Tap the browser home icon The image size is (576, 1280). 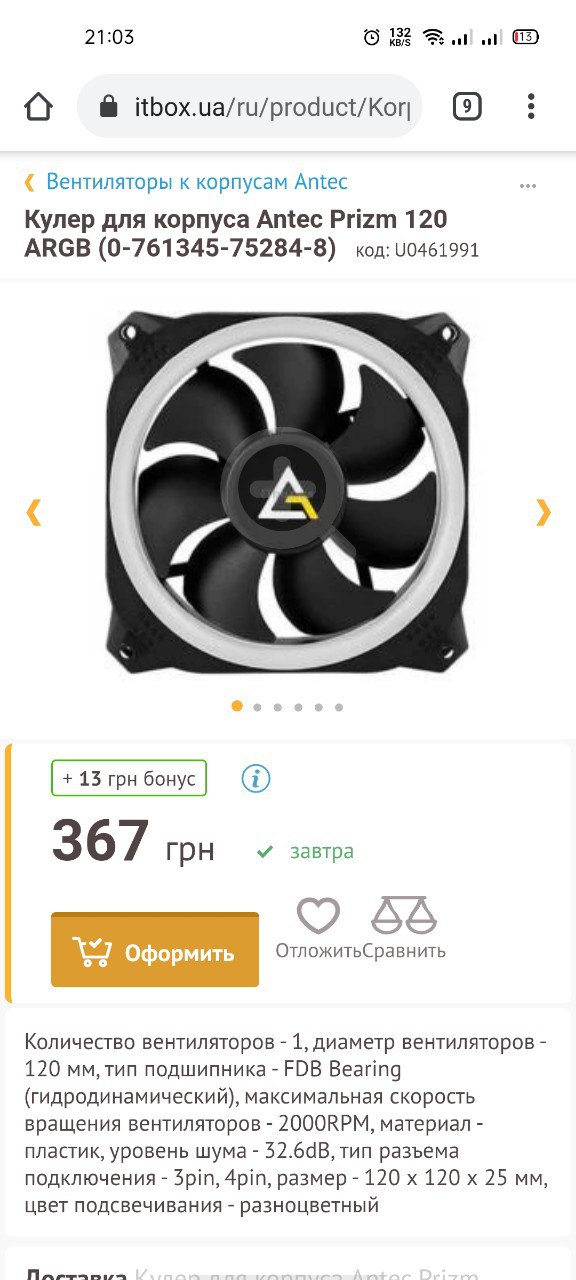click(x=38, y=106)
